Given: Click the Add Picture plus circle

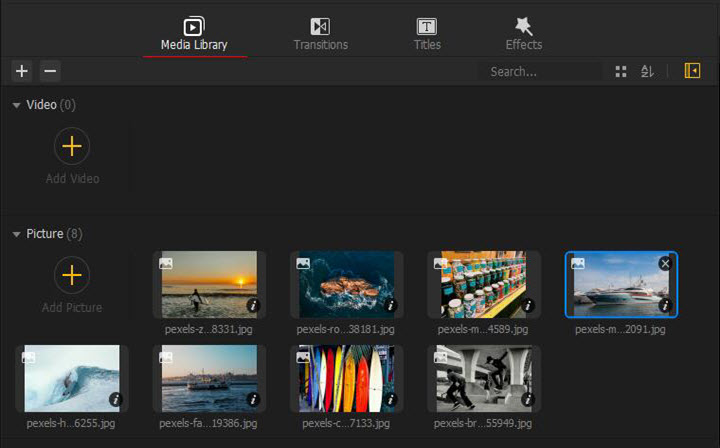Looking at the screenshot, I should click(72, 275).
